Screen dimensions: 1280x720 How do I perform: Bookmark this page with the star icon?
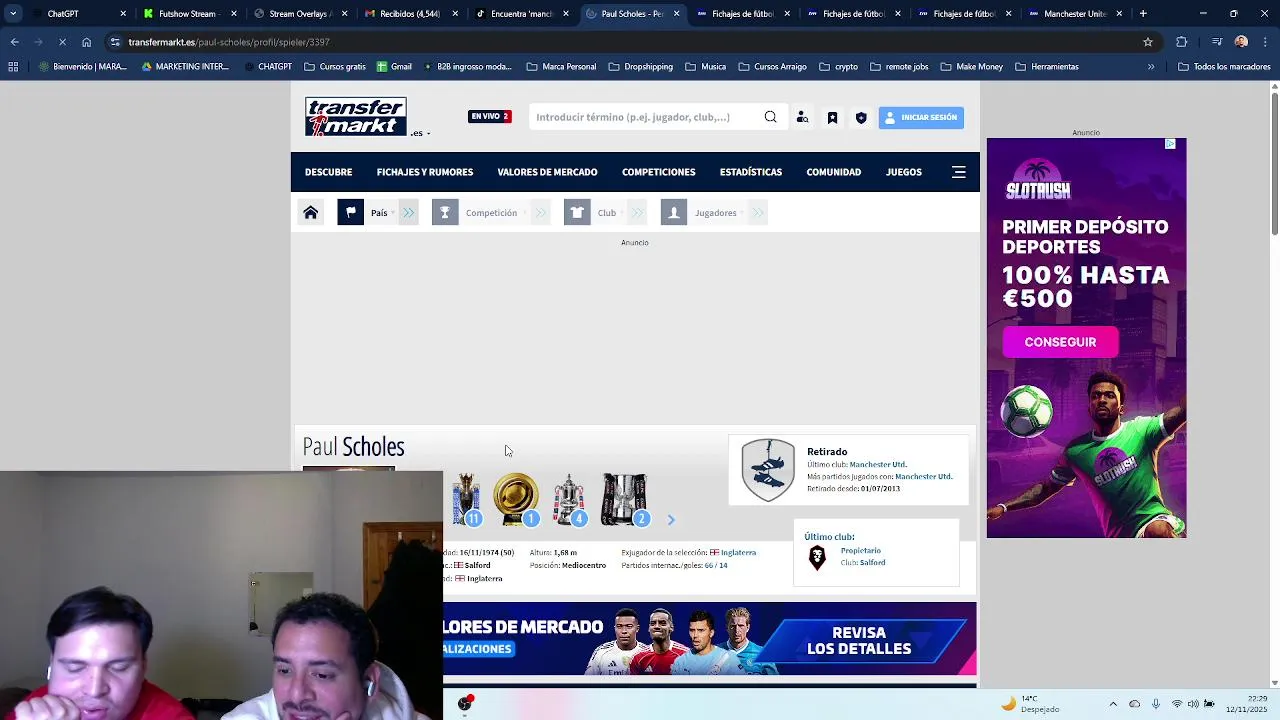click(1148, 42)
